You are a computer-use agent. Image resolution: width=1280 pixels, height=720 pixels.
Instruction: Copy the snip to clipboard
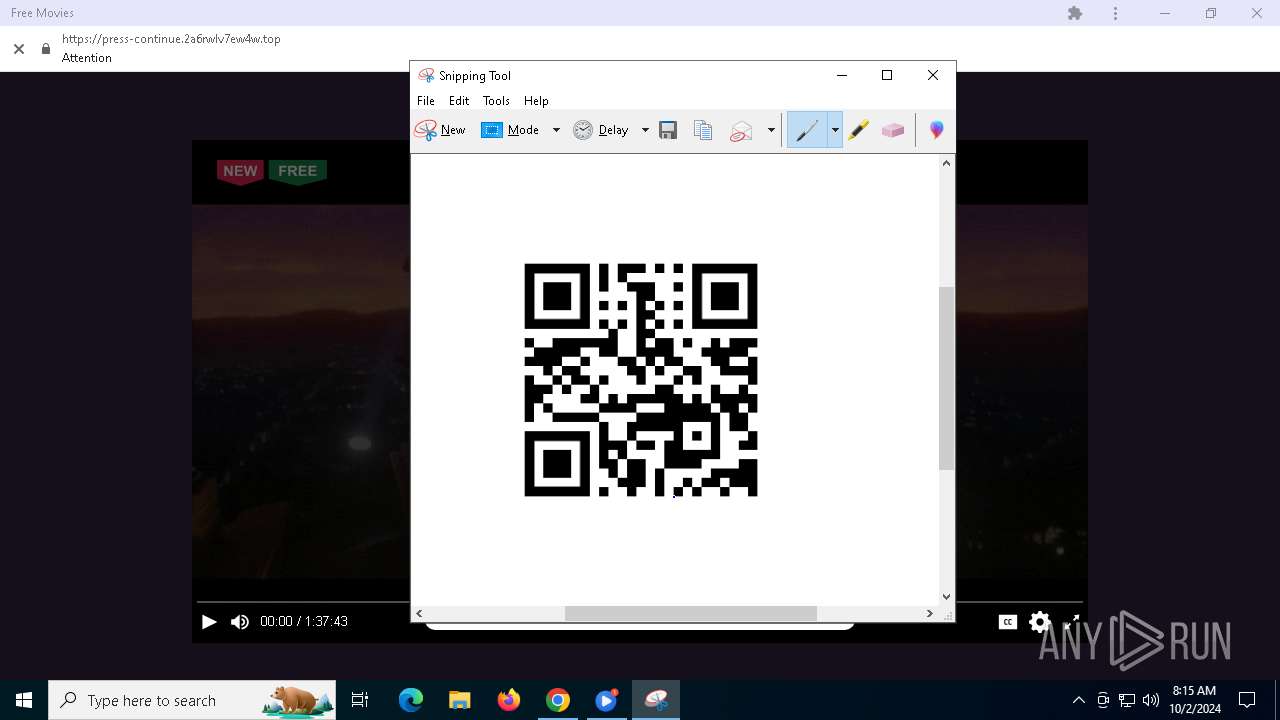click(x=703, y=130)
